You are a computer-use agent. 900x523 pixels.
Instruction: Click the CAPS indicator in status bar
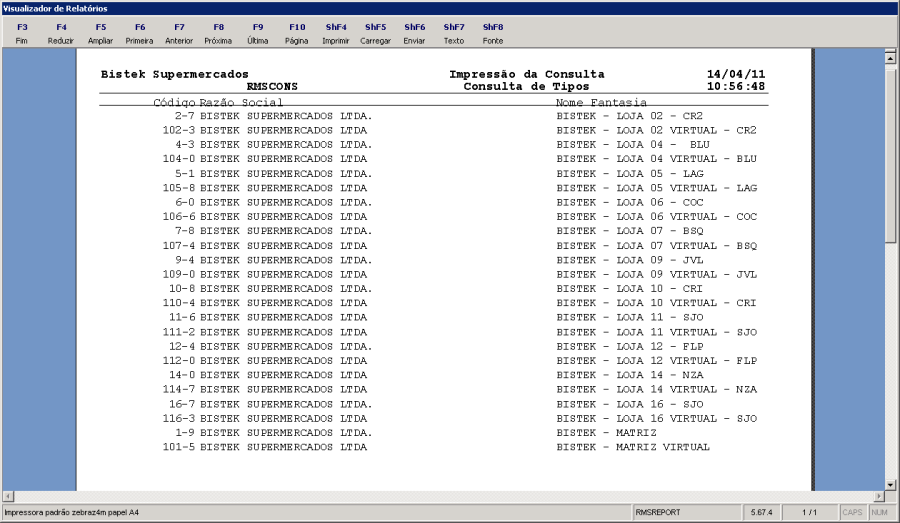click(852, 512)
